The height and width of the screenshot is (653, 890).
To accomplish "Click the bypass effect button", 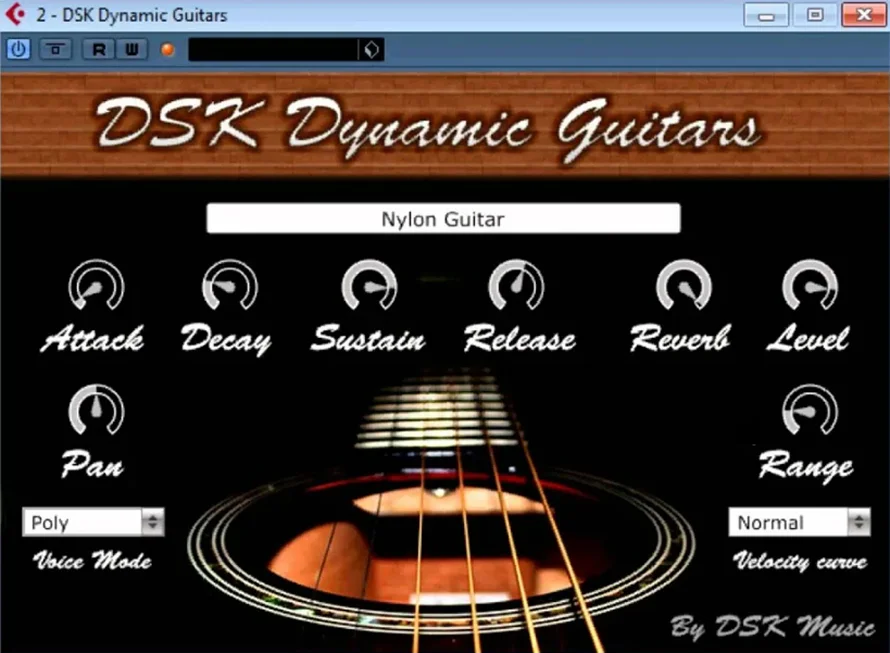I will pyautogui.click(x=55, y=49).
